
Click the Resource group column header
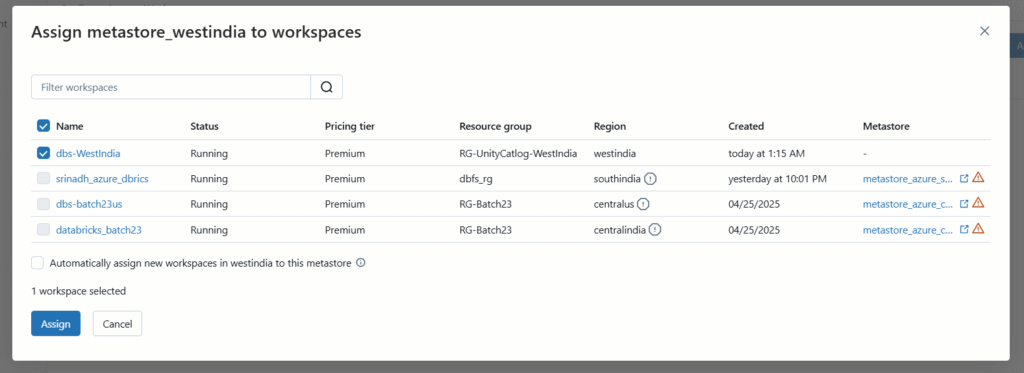point(495,127)
